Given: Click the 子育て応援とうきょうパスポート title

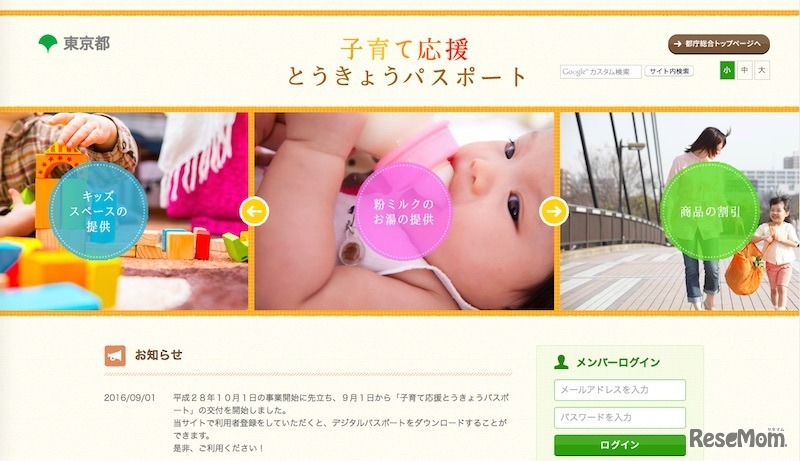Looking at the screenshot, I should click(406, 63).
